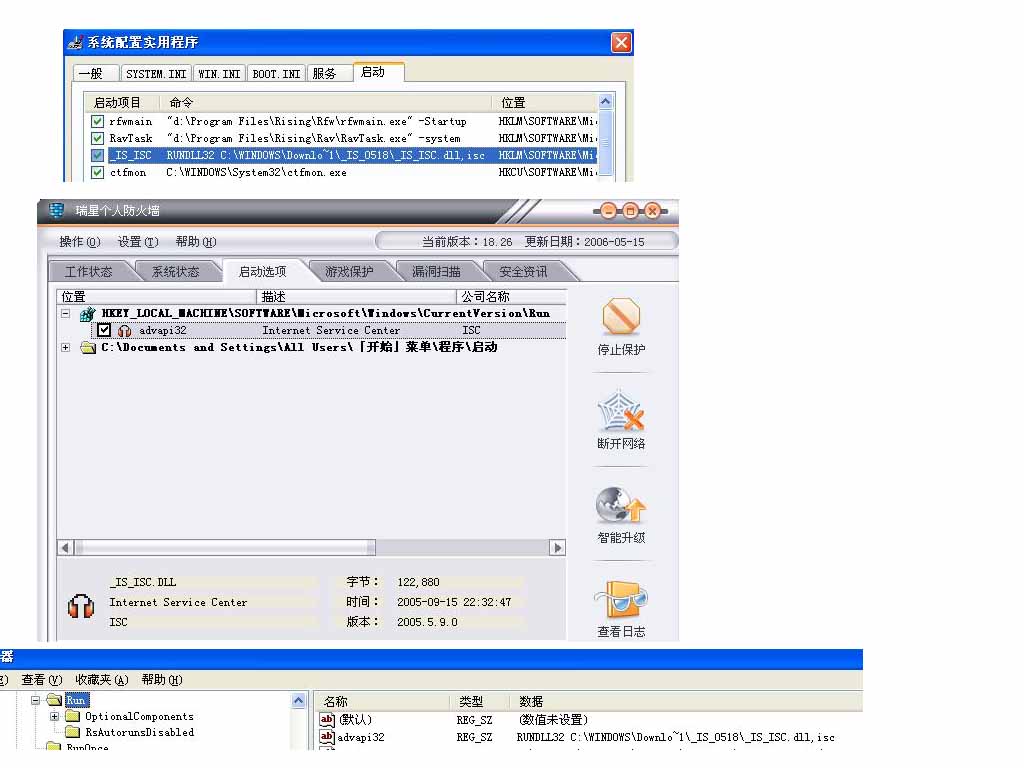The width and height of the screenshot is (1024, 768).
Task: Sort by 位置 column in system configuration
Action: (x=545, y=103)
